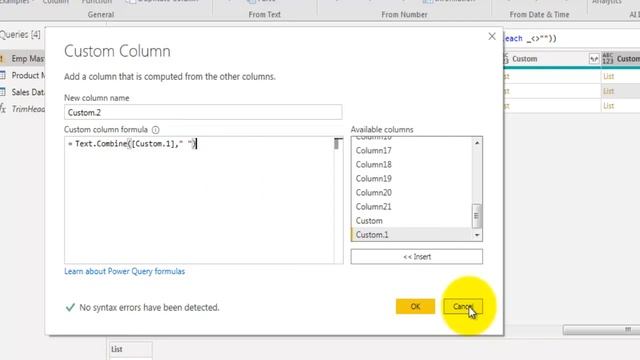Screen dimensions: 640x360
Task: Click the up arrow of the Available columns scrollbar
Action: (x=477, y=142)
